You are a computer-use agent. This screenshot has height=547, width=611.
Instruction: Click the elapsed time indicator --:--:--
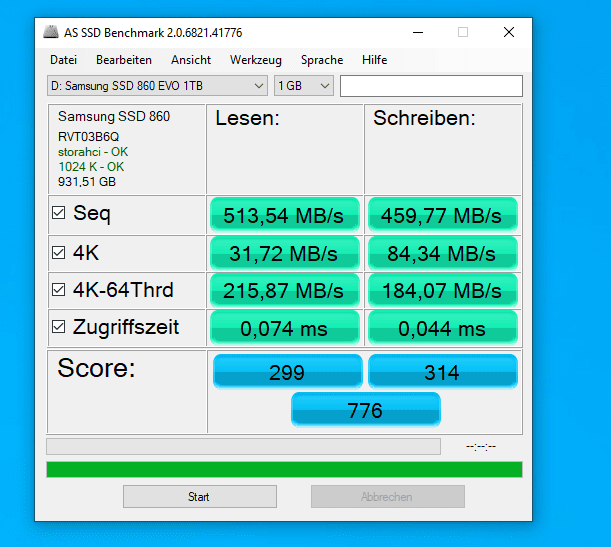[x=481, y=446]
